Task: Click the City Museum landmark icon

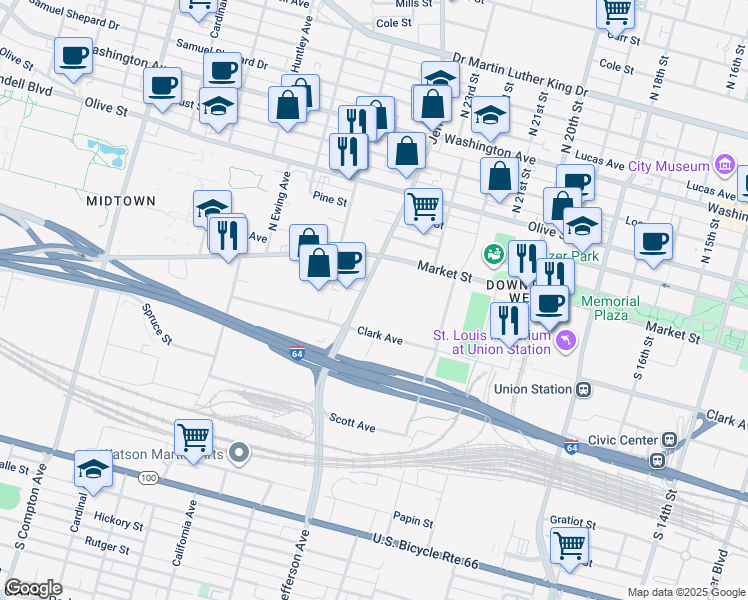Action: [x=725, y=165]
